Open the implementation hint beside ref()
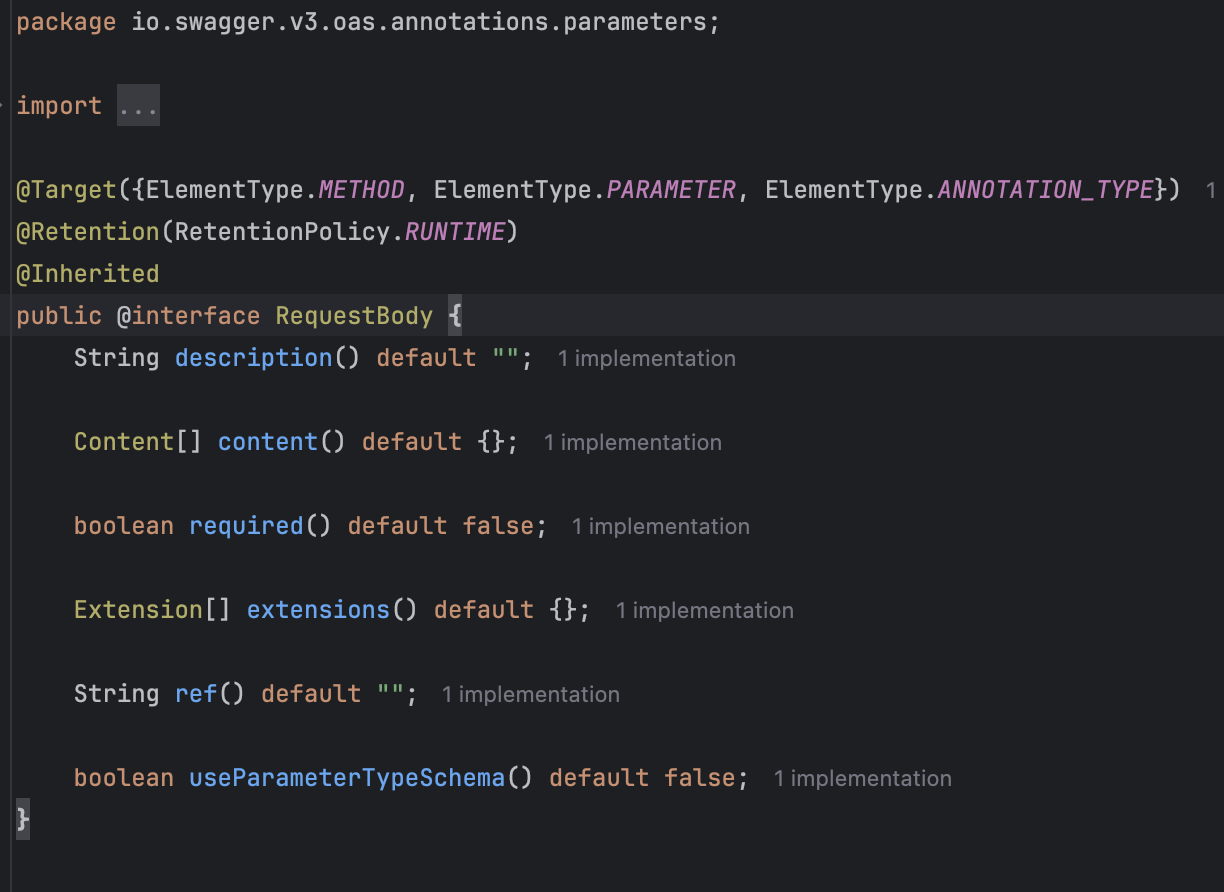1224x892 pixels. [531, 694]
